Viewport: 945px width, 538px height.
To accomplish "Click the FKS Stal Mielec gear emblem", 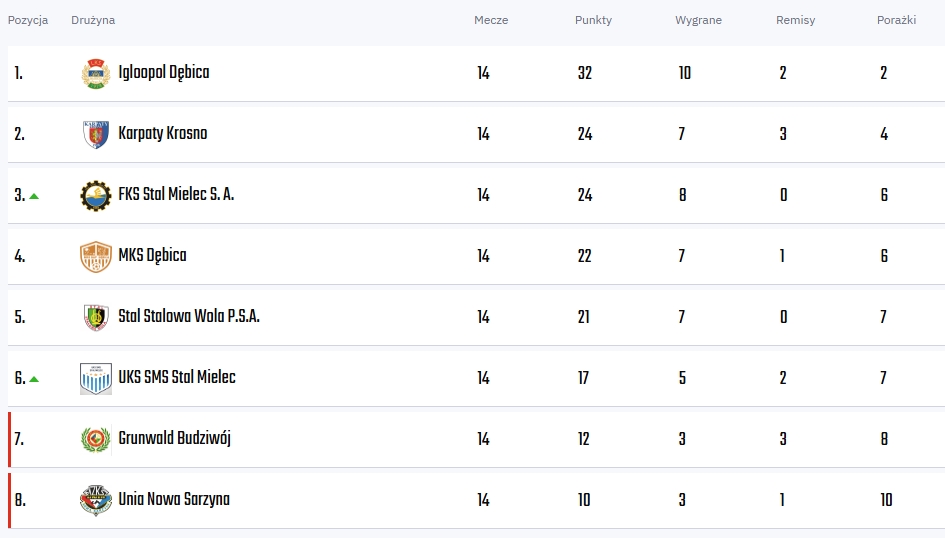I will [x=96, y=196].
